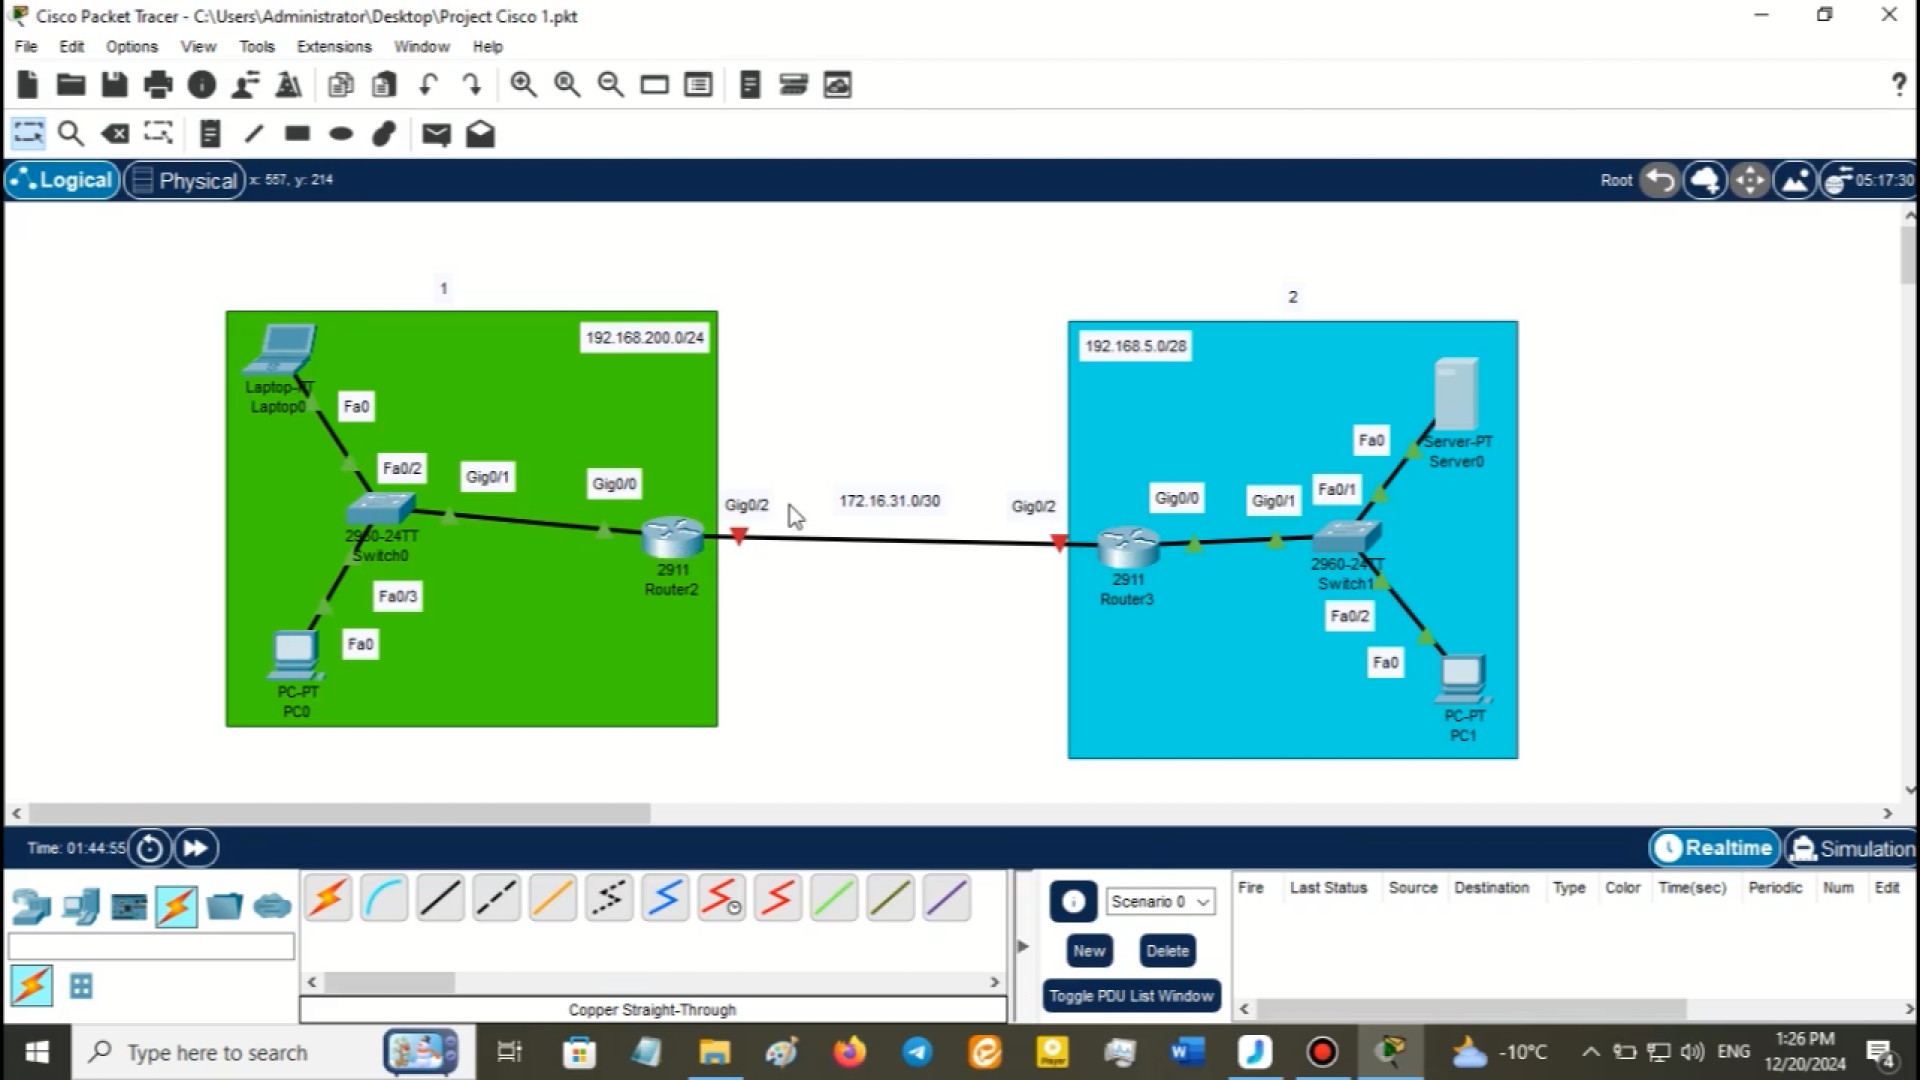Choose the Select tool

point(28,133)
